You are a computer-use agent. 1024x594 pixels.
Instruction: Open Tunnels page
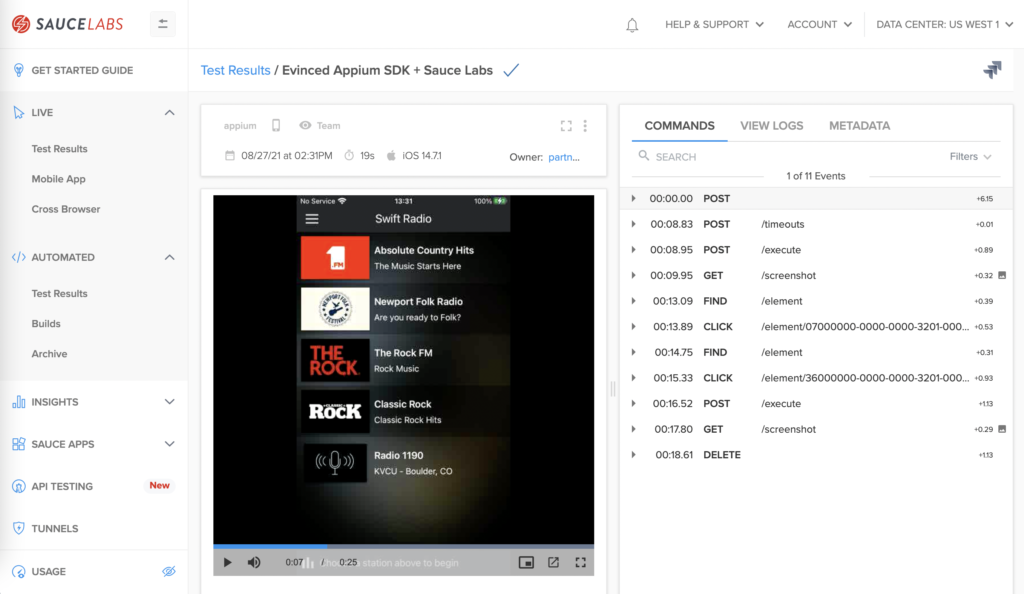[x=55, y=529]
